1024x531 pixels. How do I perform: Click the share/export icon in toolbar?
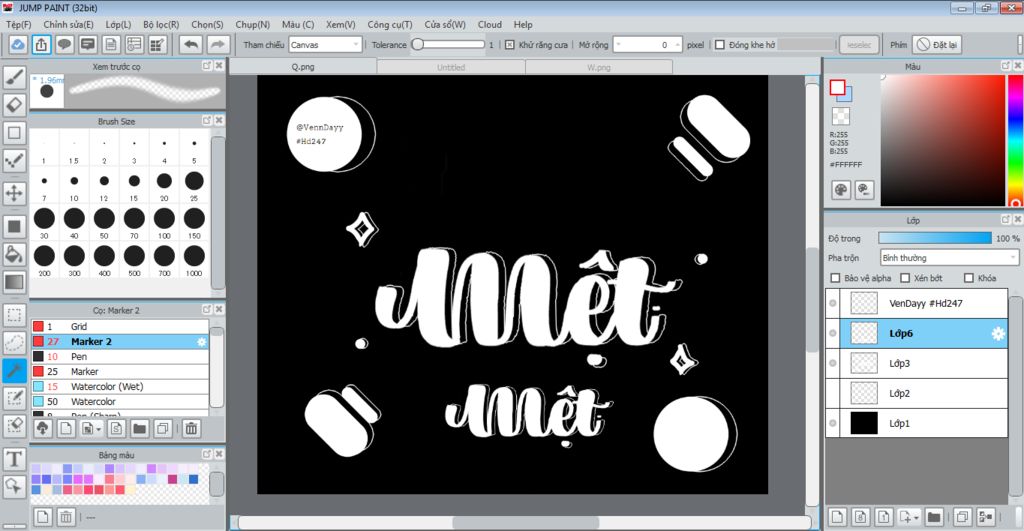point(41,44)
